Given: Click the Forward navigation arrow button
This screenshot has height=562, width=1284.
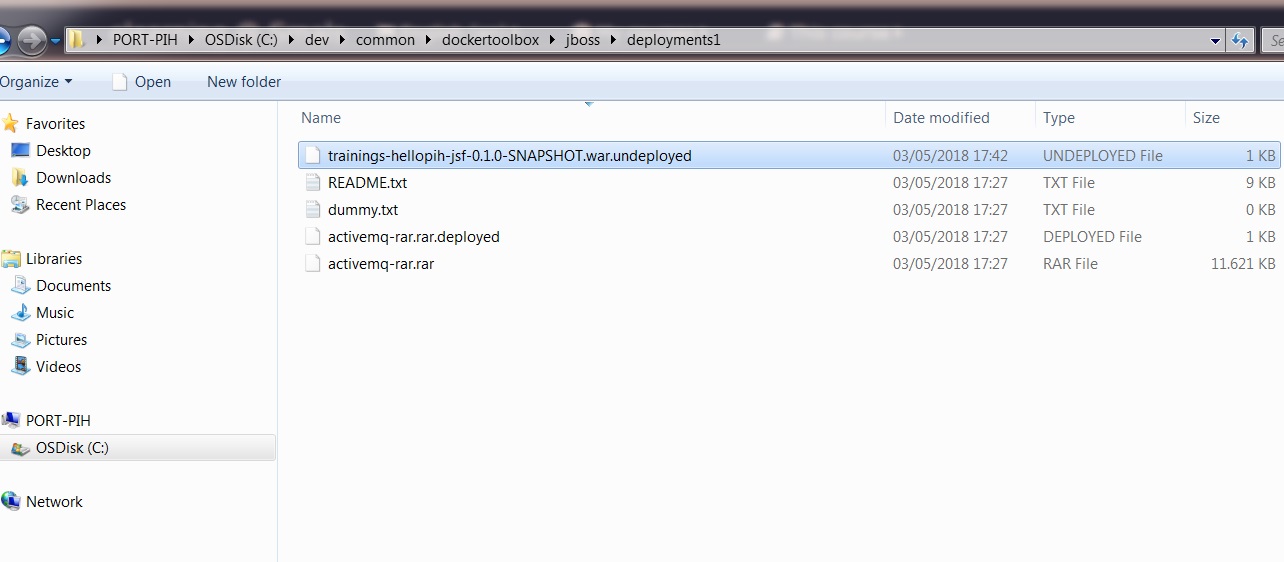Looking at the screenshot, I should (x=32, y=41).
